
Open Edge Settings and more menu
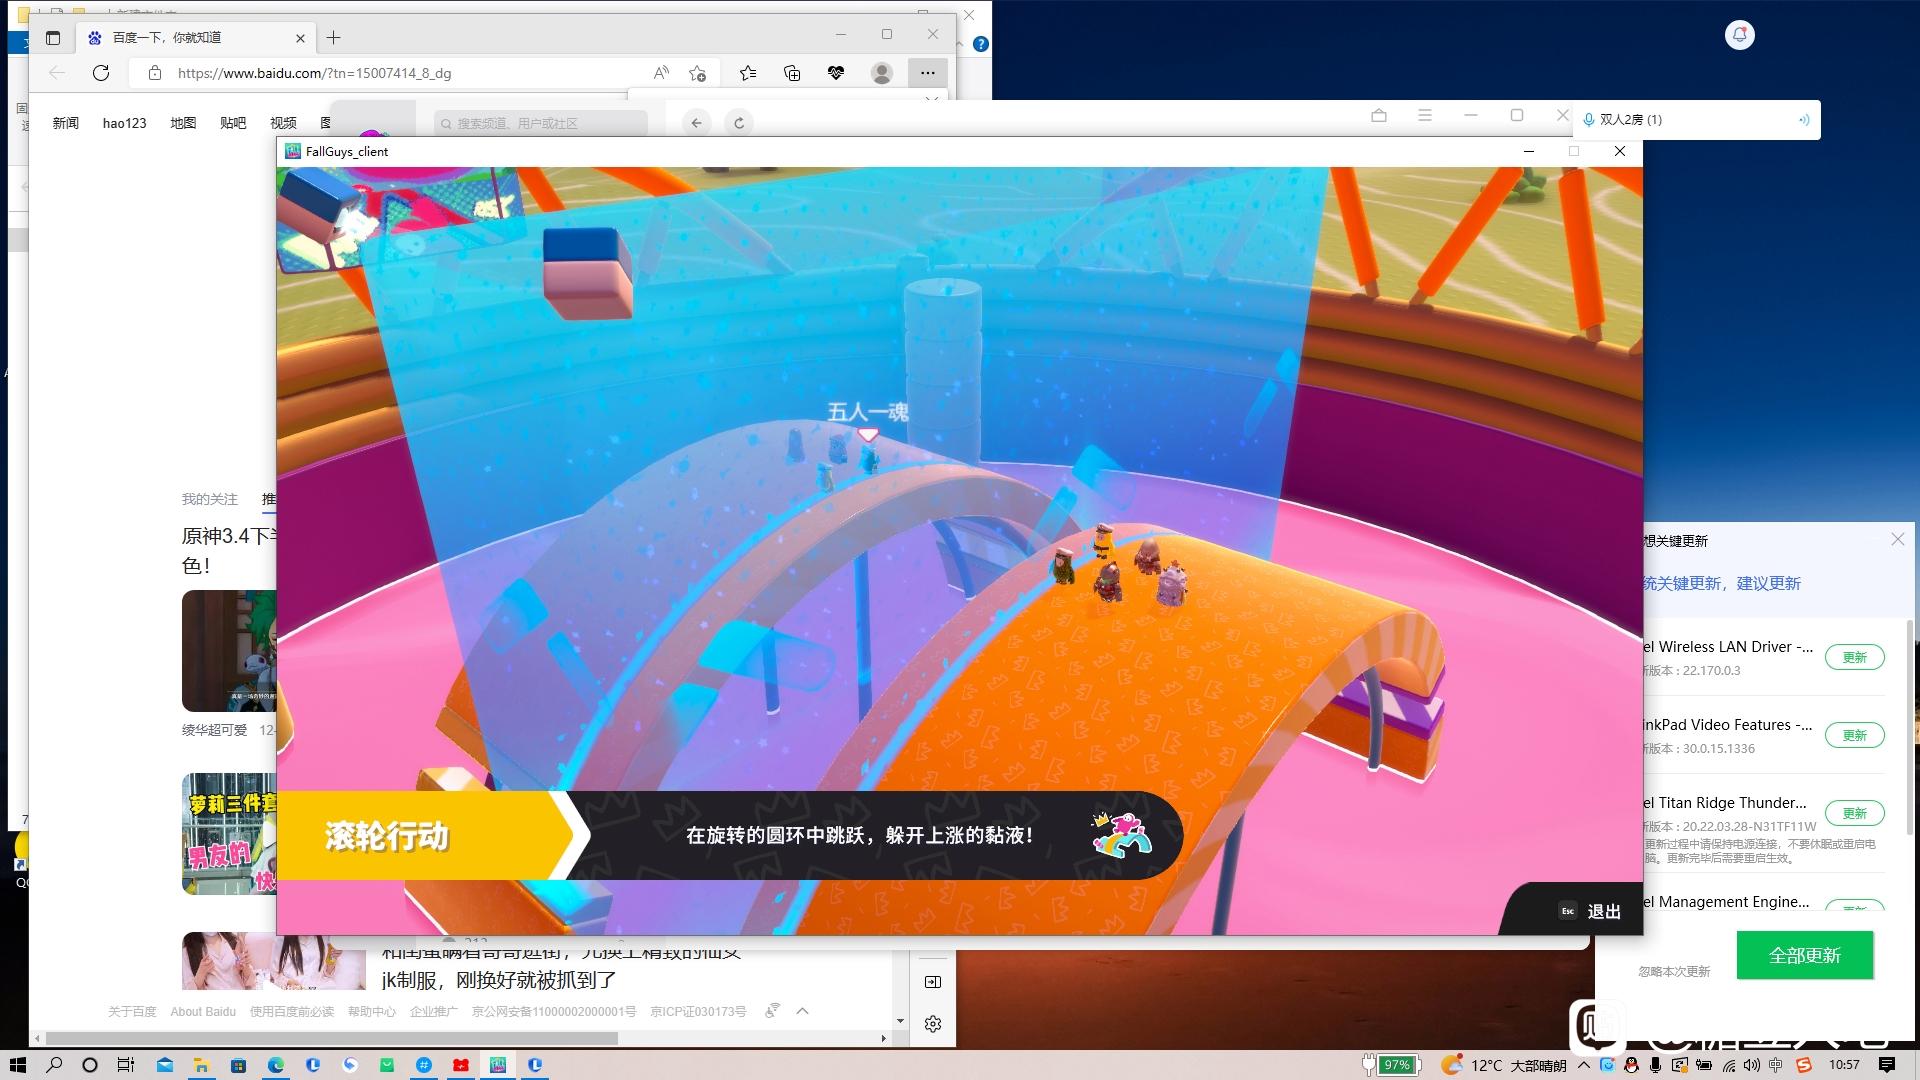(928, 73)
